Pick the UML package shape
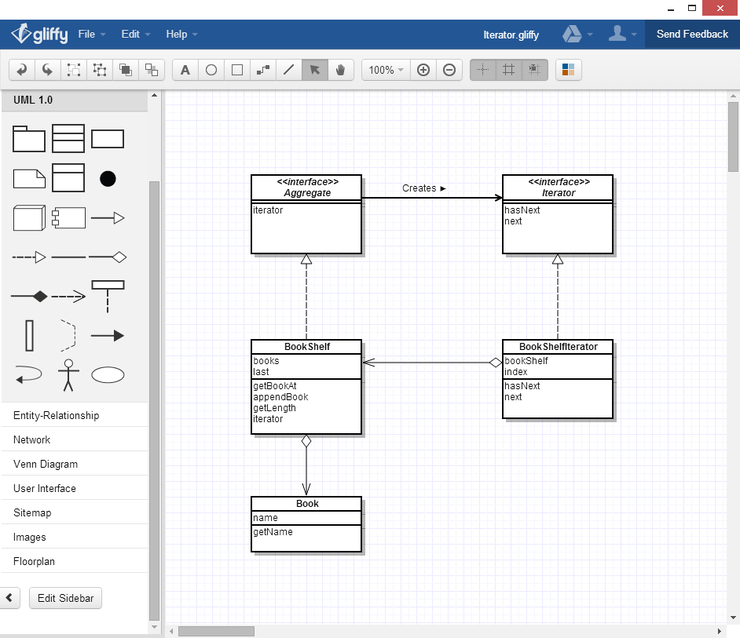The image size is (740, 638). [29, 139]
